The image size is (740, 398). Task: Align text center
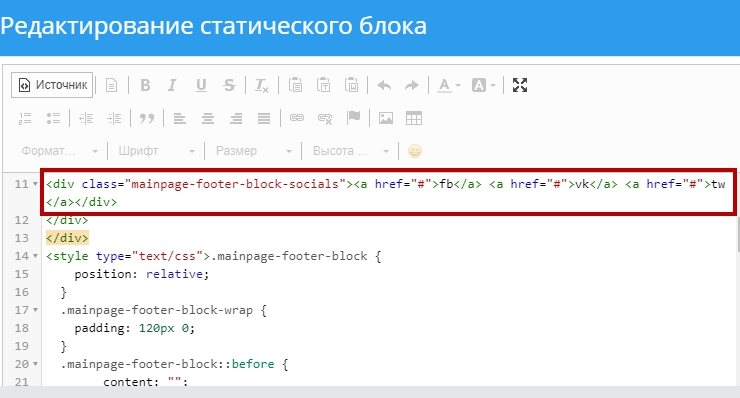[208, 119]
